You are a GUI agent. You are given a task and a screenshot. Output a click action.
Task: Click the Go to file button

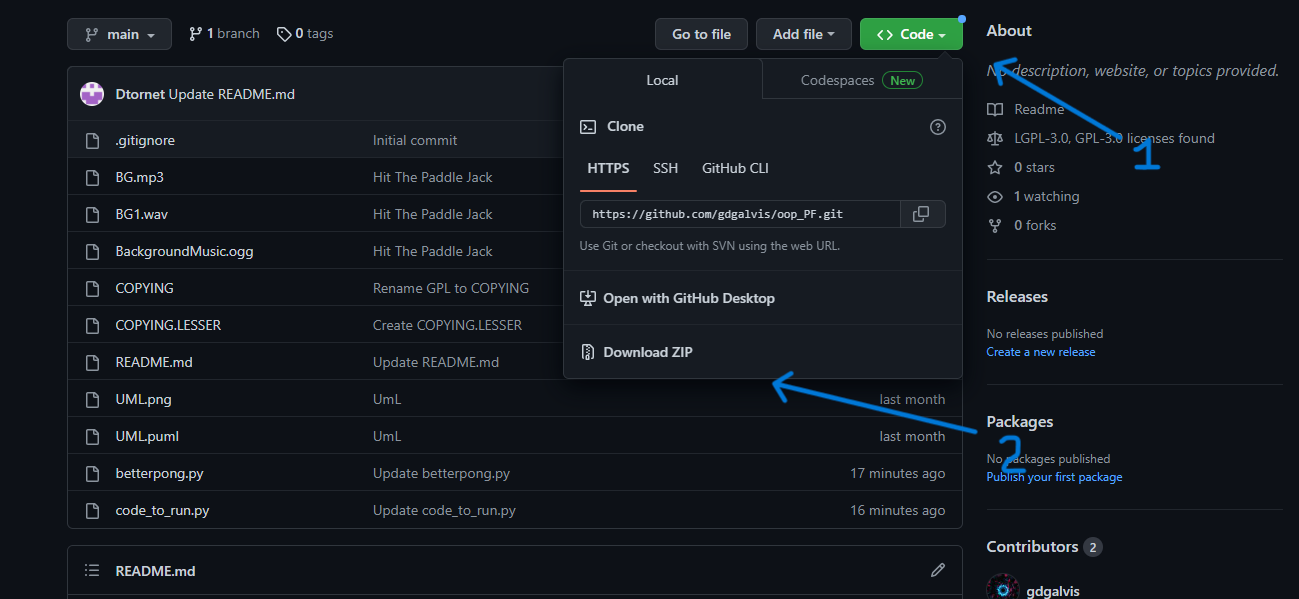701,34
